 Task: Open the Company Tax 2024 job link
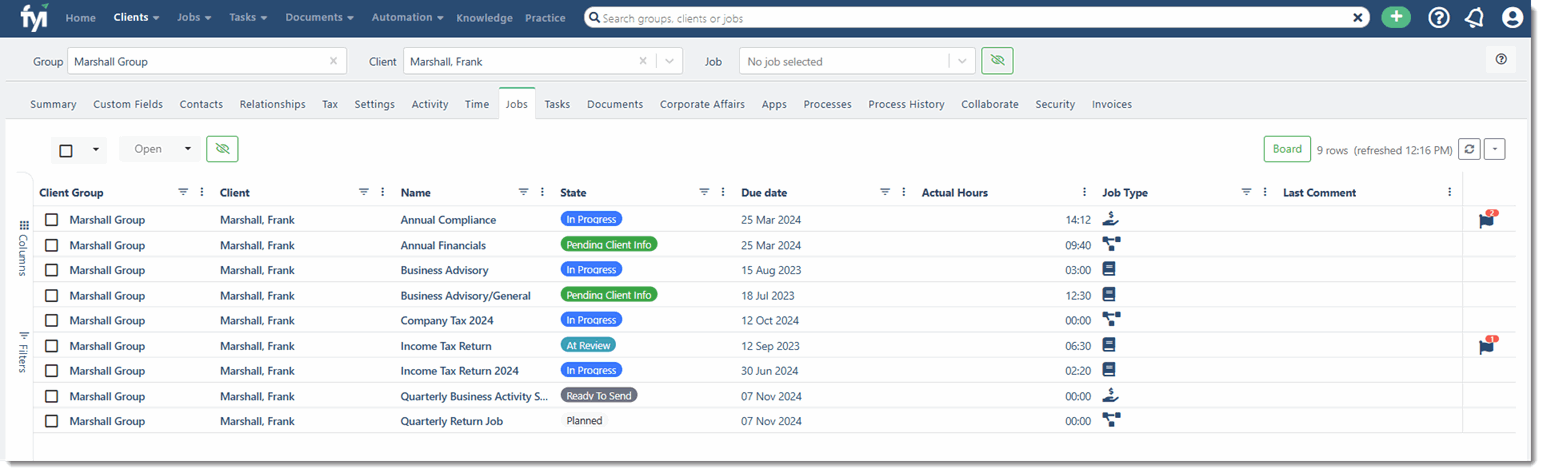(x=447, y=320)
